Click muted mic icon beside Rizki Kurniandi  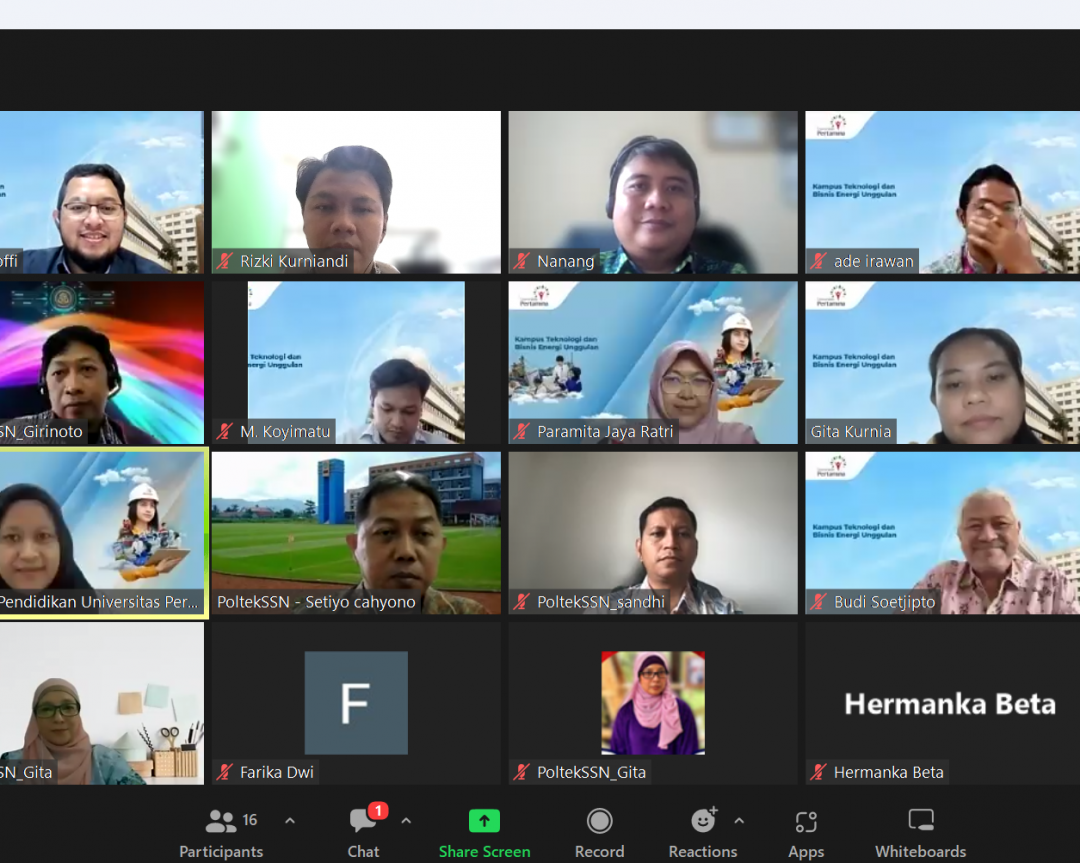pos(225,262)
